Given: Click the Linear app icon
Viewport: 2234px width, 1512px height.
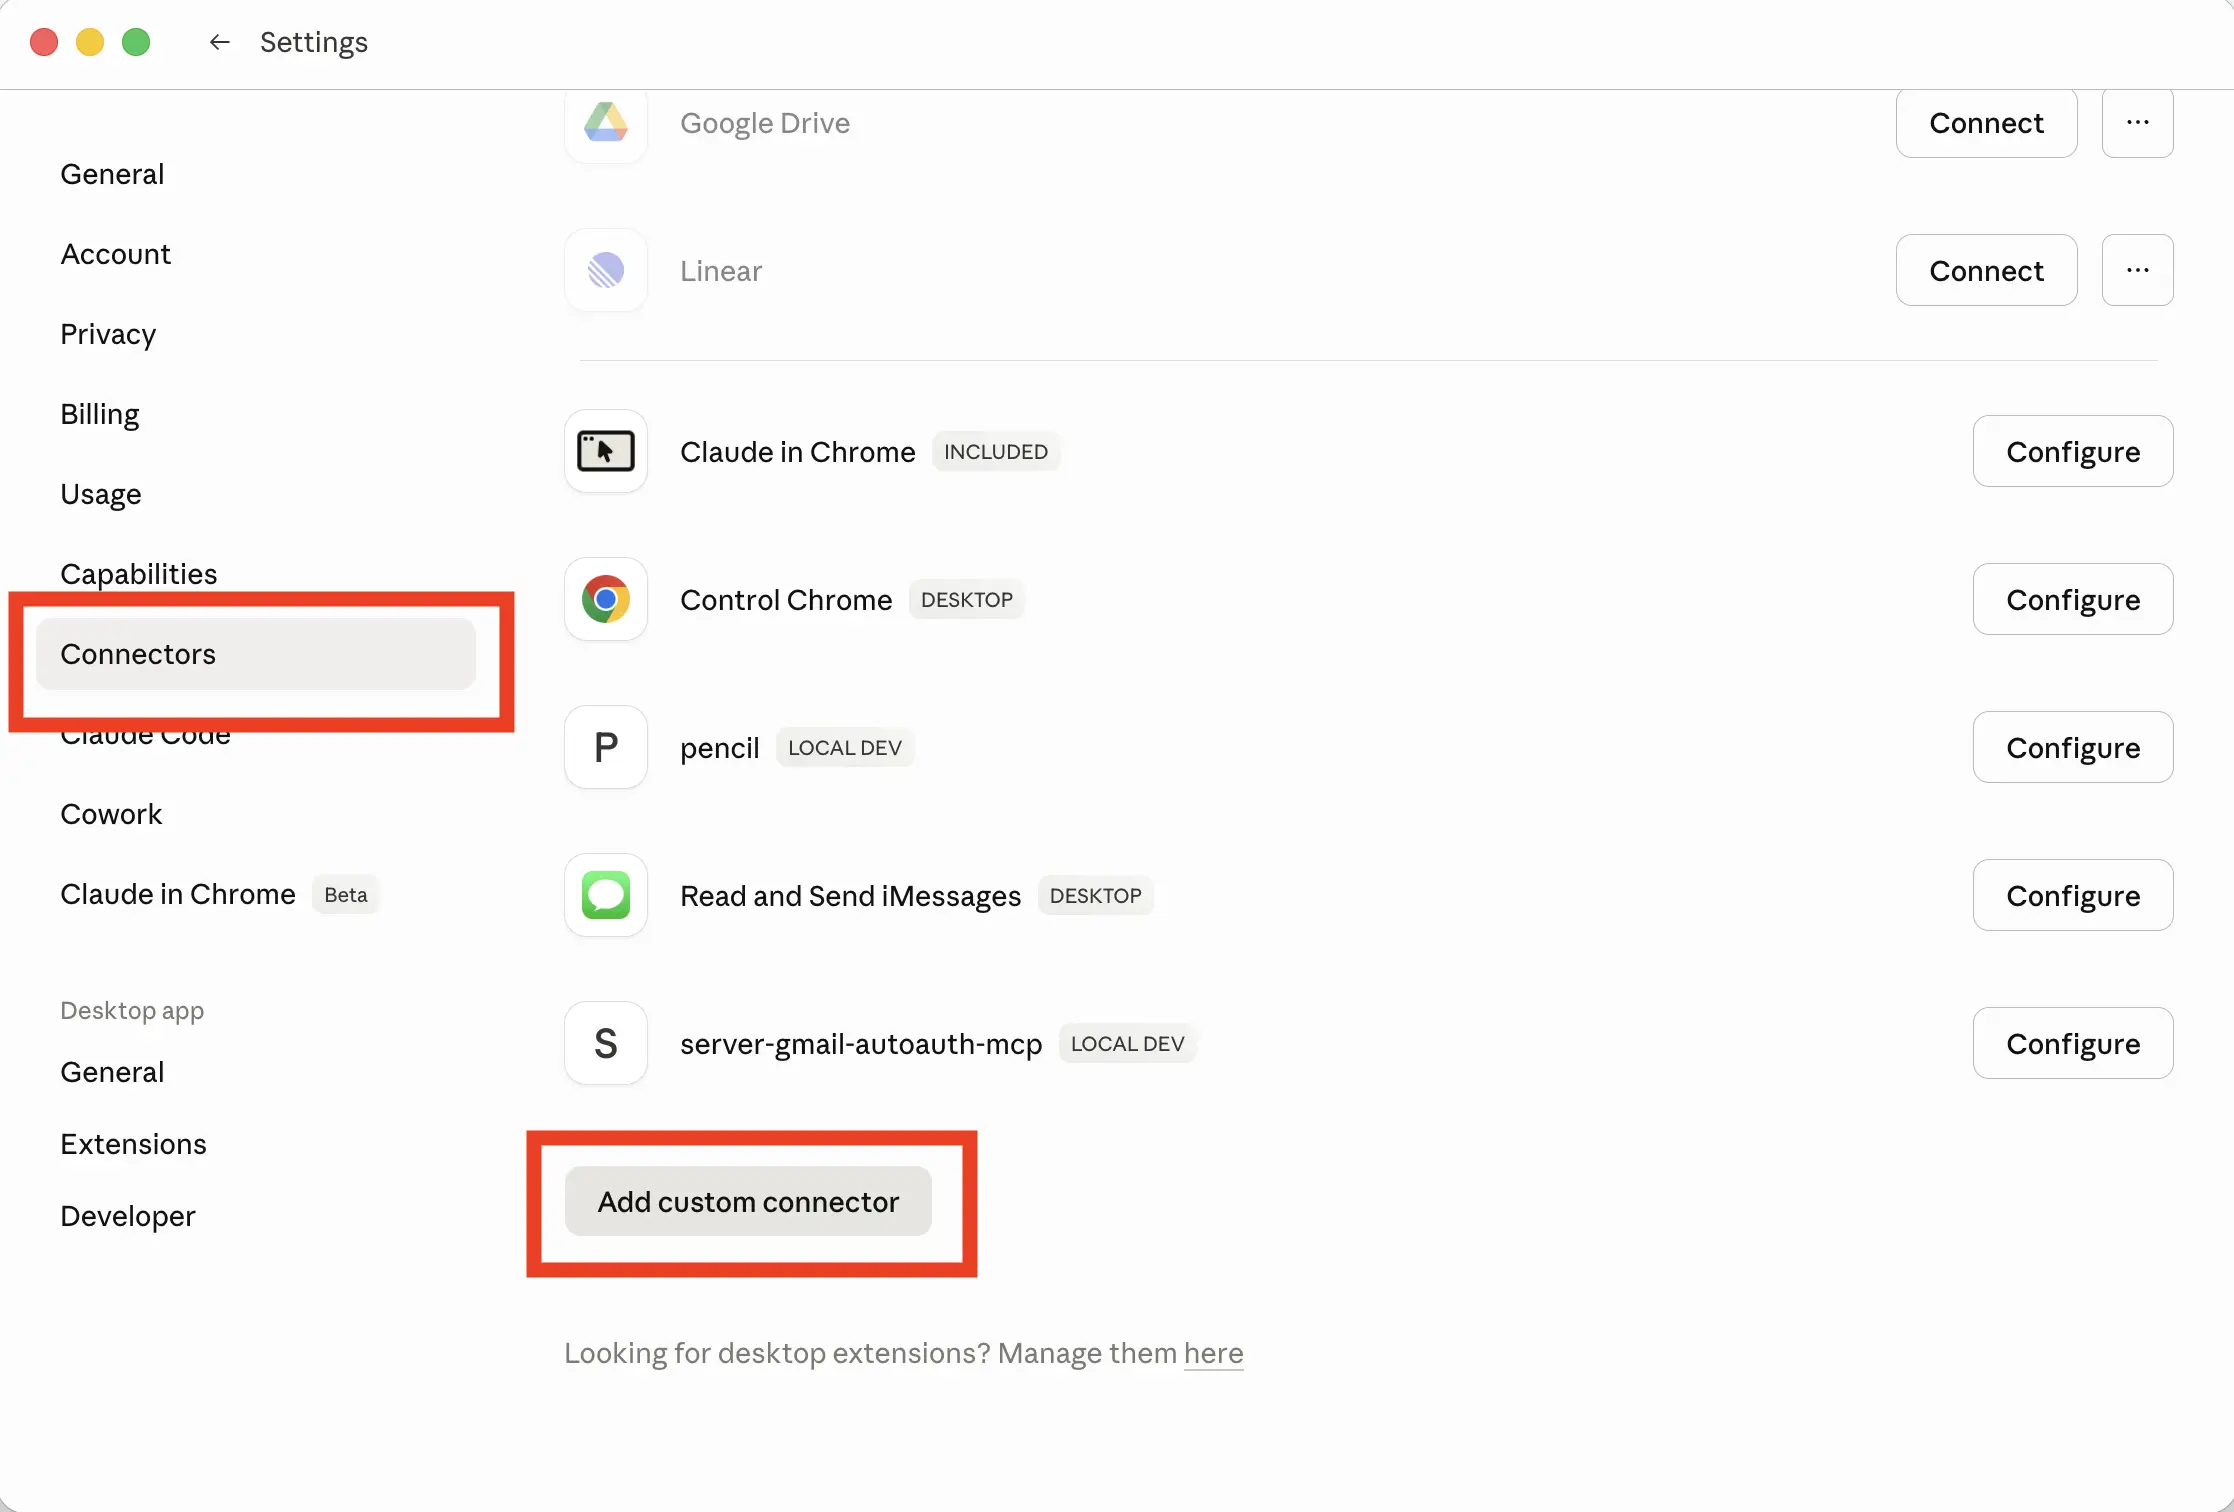Looking at the screenshot, I should (x=605, y=270).
